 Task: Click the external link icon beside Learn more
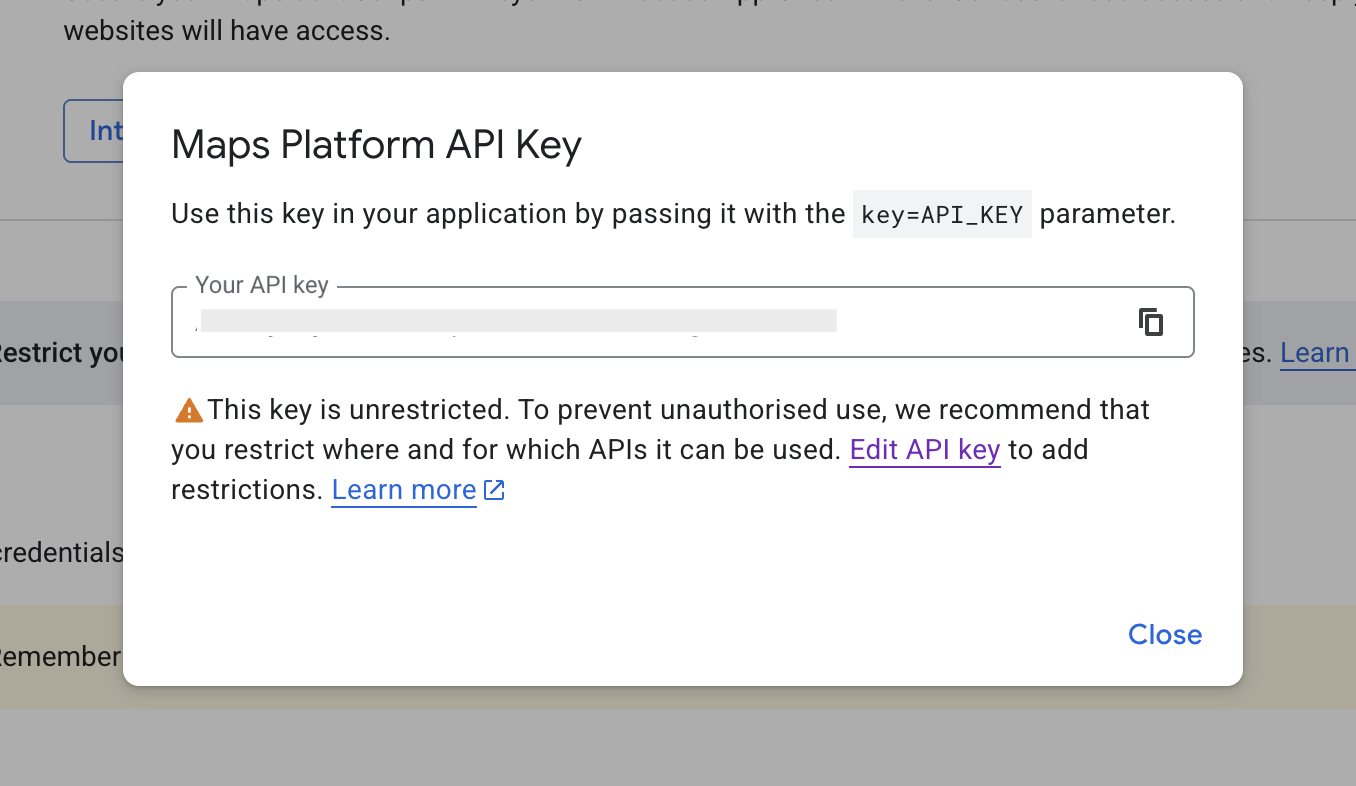pyautogui.click(x=494, y=490)
